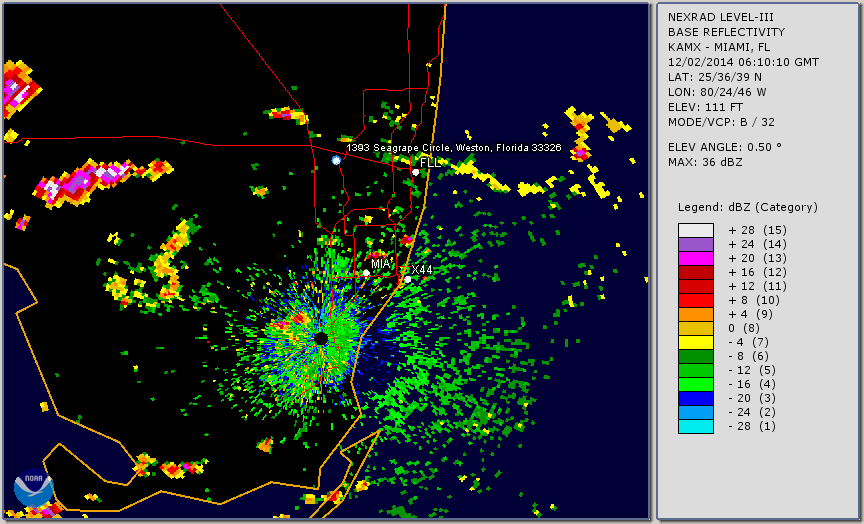
Task: Select the X44 marker dot
Action: pyautogui.click(x=408, y=279)
